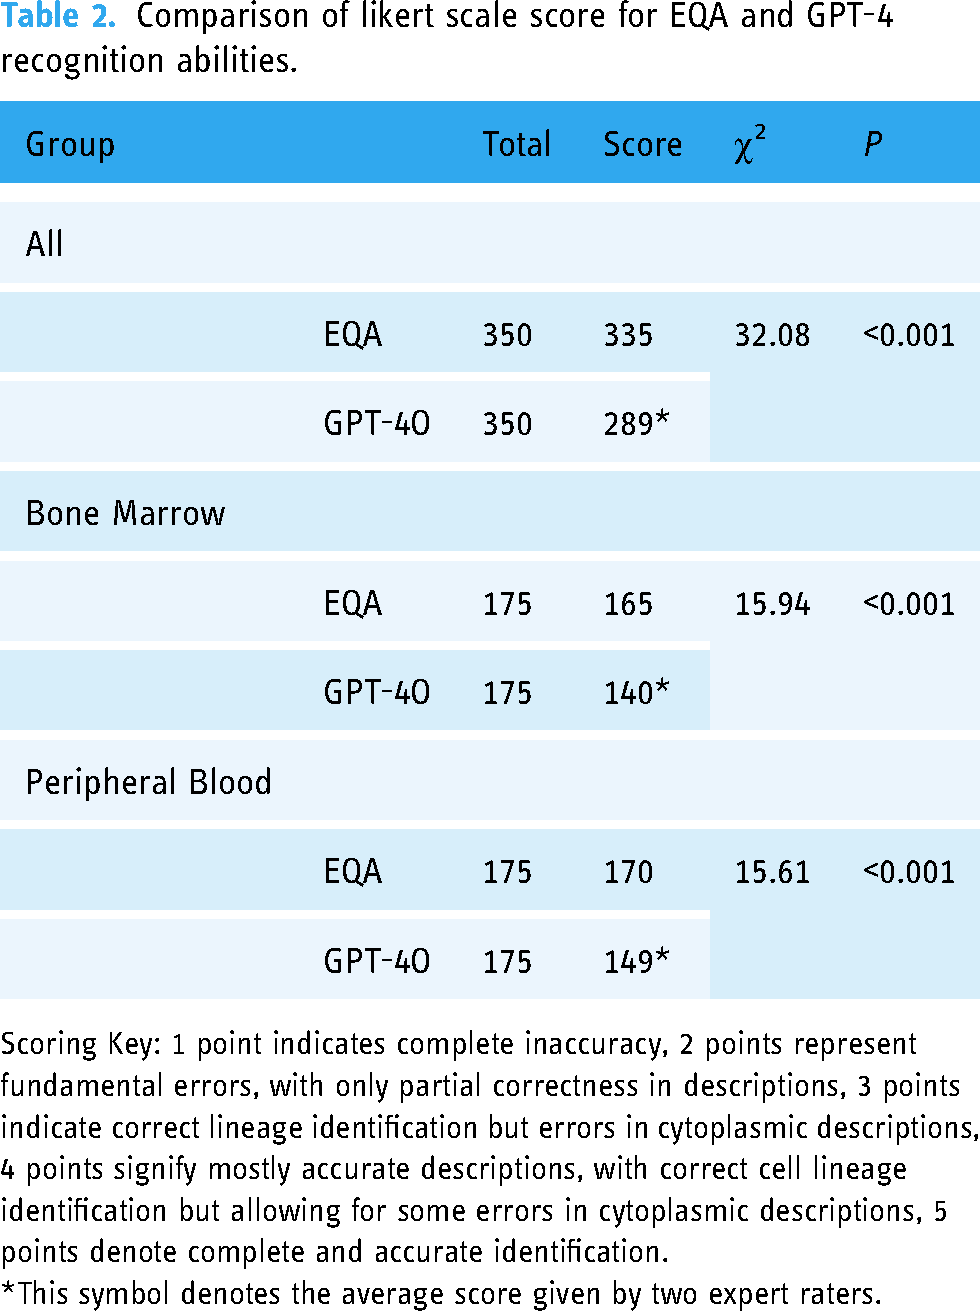The height and width of the screenshot is (1311, 980).
Task: Select the "Bone Marrow" group row label
Action: coord(126,514)
